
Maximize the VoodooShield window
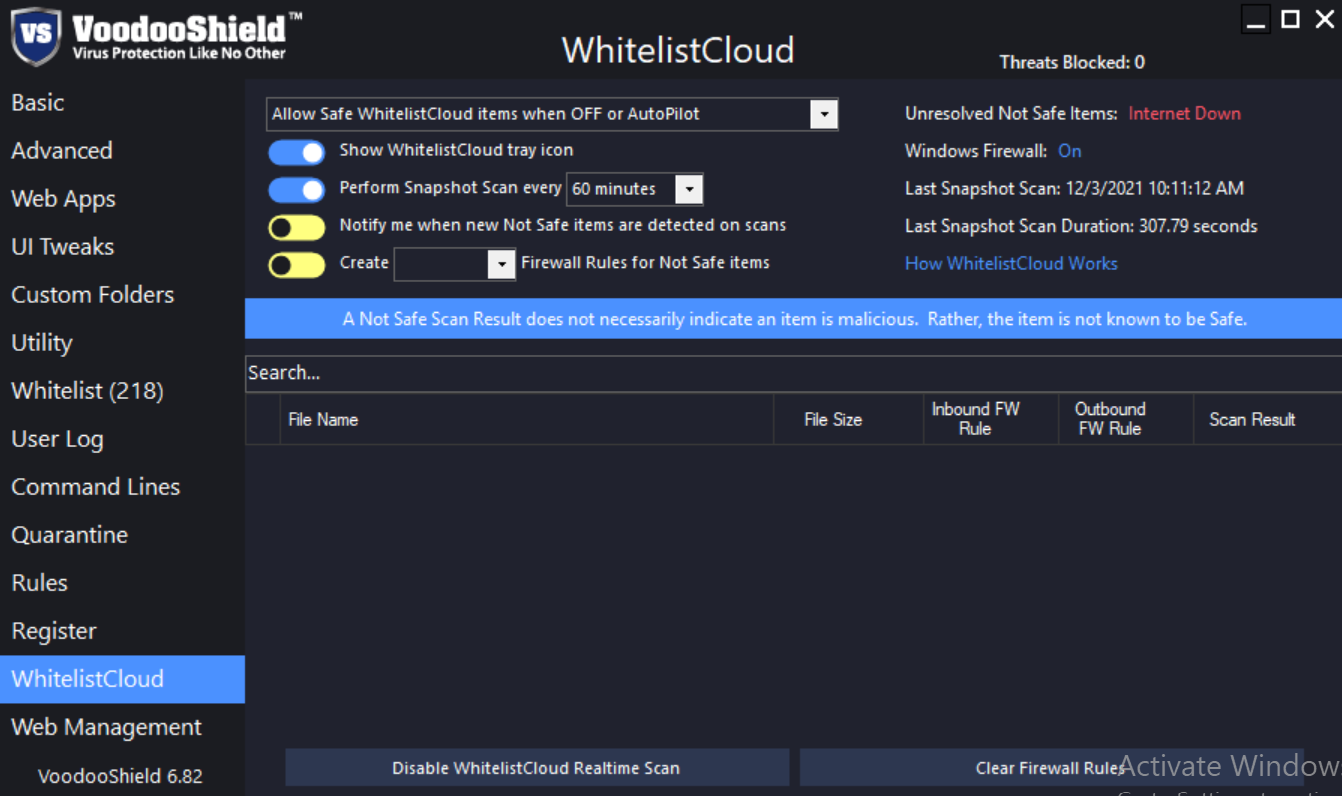tap(1291, 19)
